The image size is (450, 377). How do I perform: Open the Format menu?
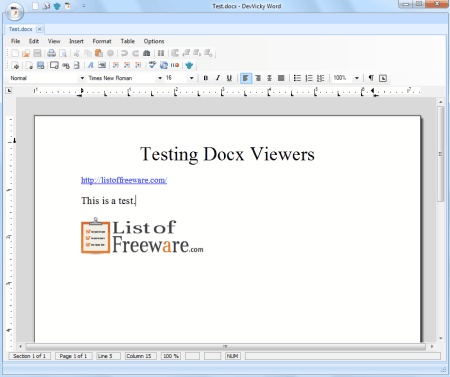point(102,41)
